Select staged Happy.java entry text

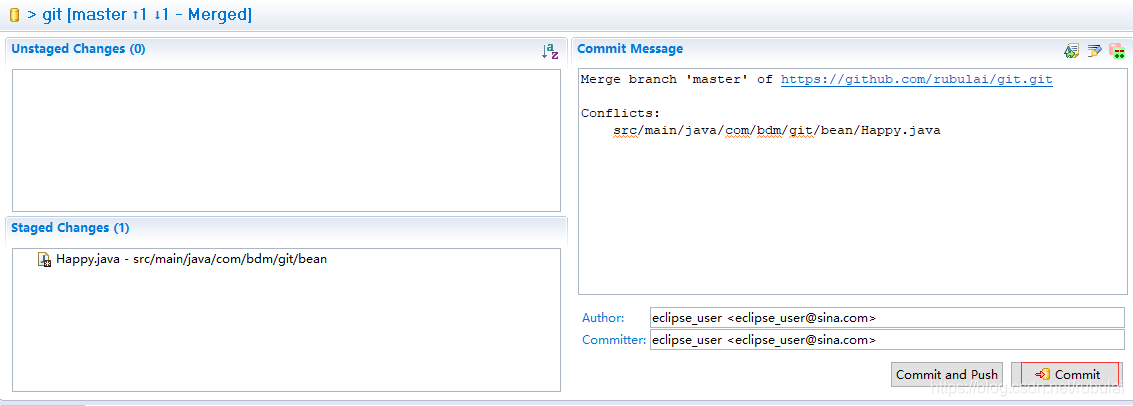pos(191,259)
